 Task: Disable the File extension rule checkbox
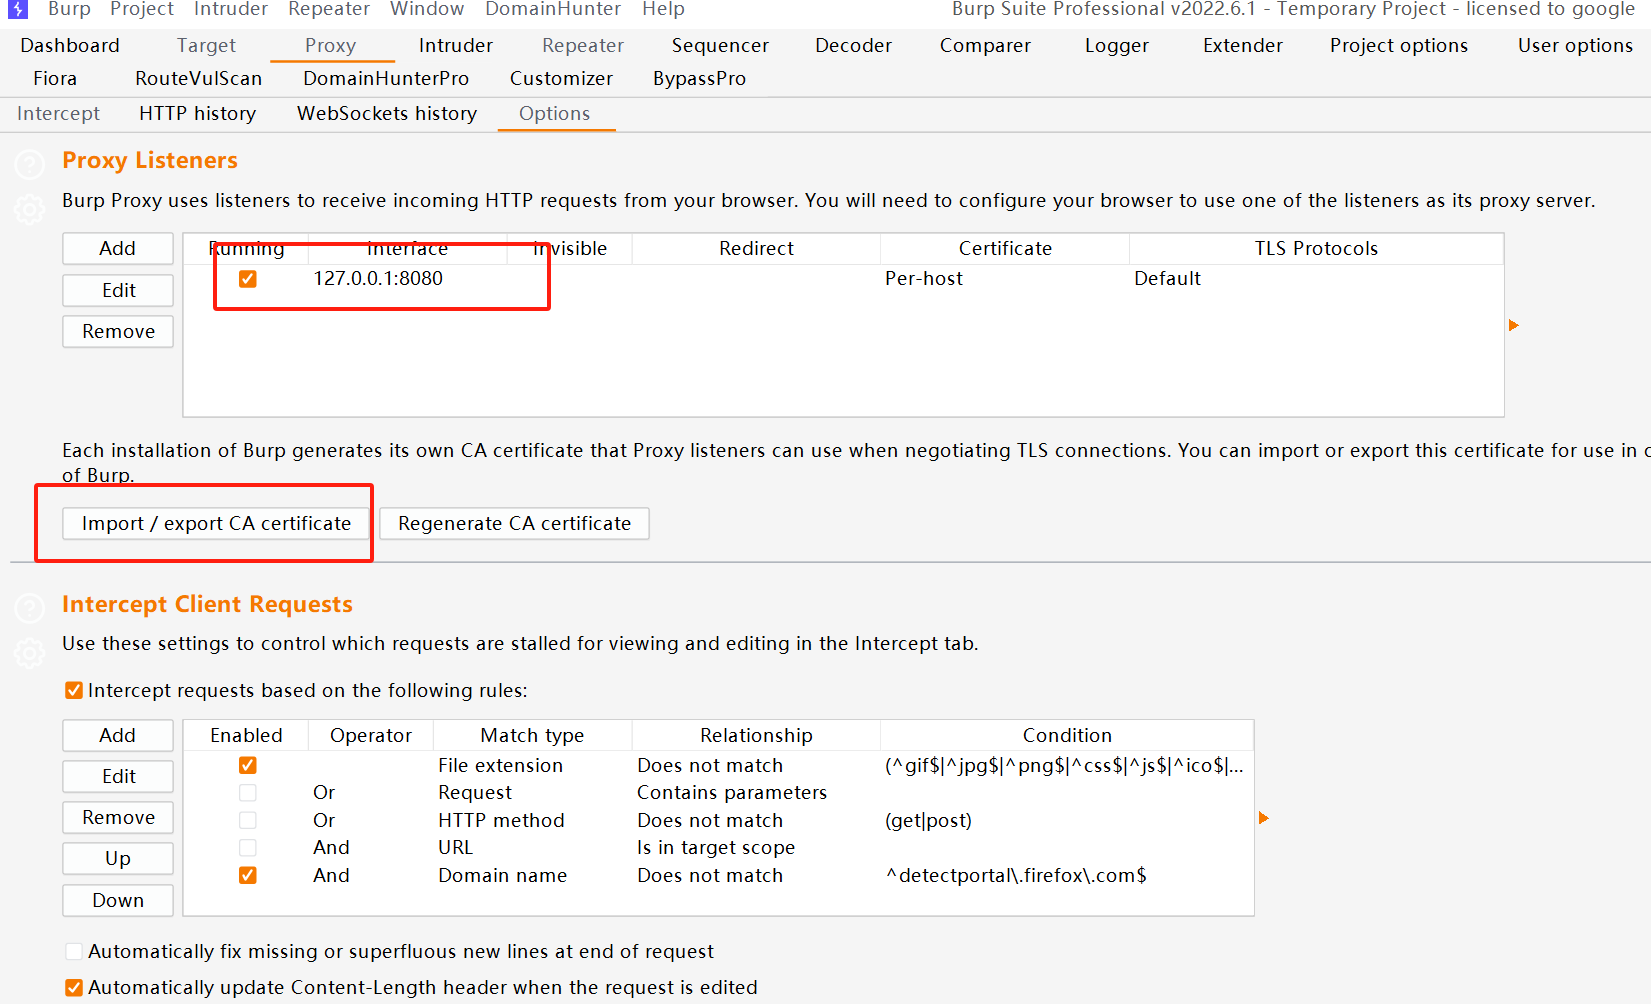248,765
